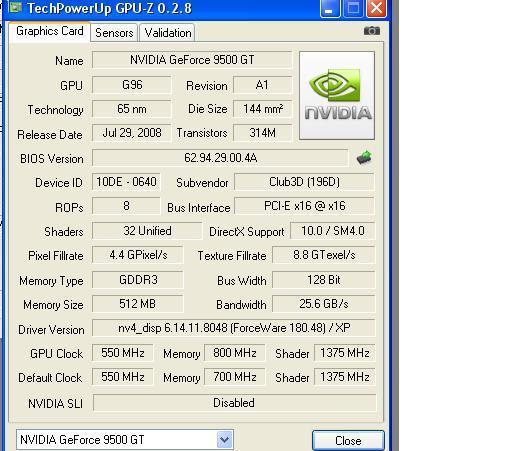
Task: Click the 'Die Size' label
Action: click(208, 109)
